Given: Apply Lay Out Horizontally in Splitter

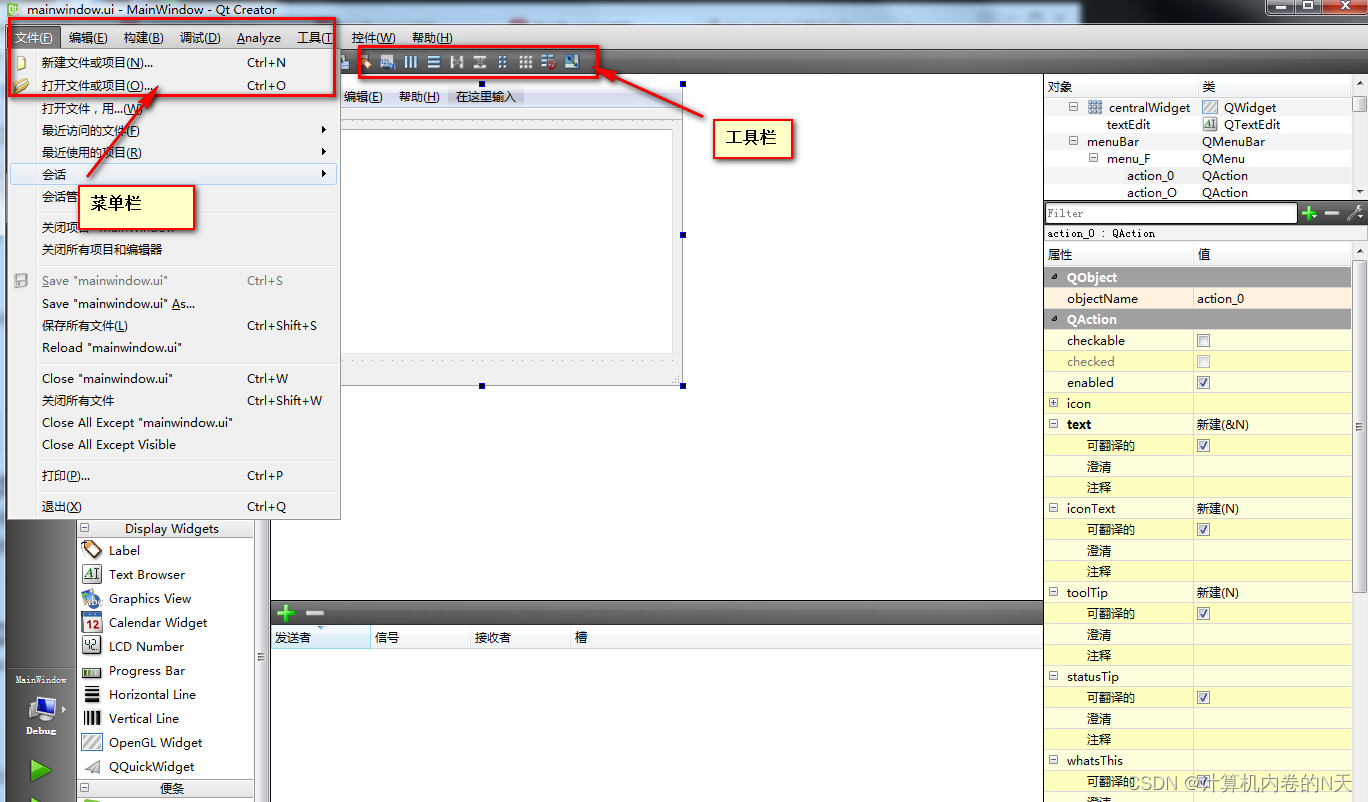Looking at the screenshot, I should pos(457,62).
